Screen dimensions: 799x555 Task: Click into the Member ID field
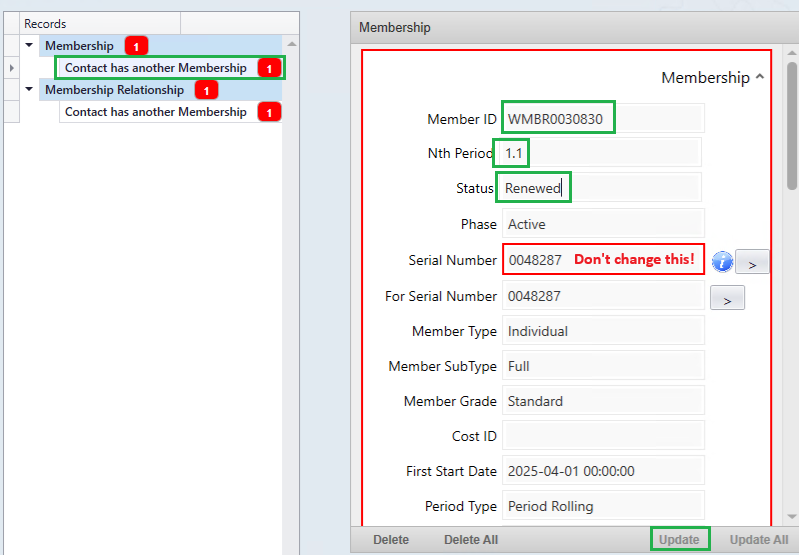[x=603, y=119]
